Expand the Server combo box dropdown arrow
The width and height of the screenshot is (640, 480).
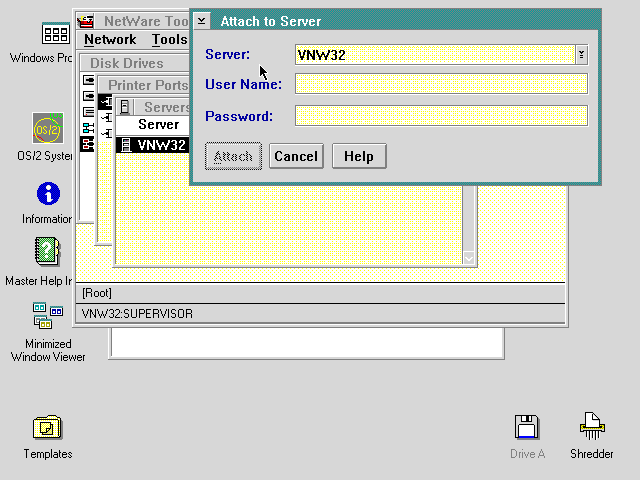[582, 54]
